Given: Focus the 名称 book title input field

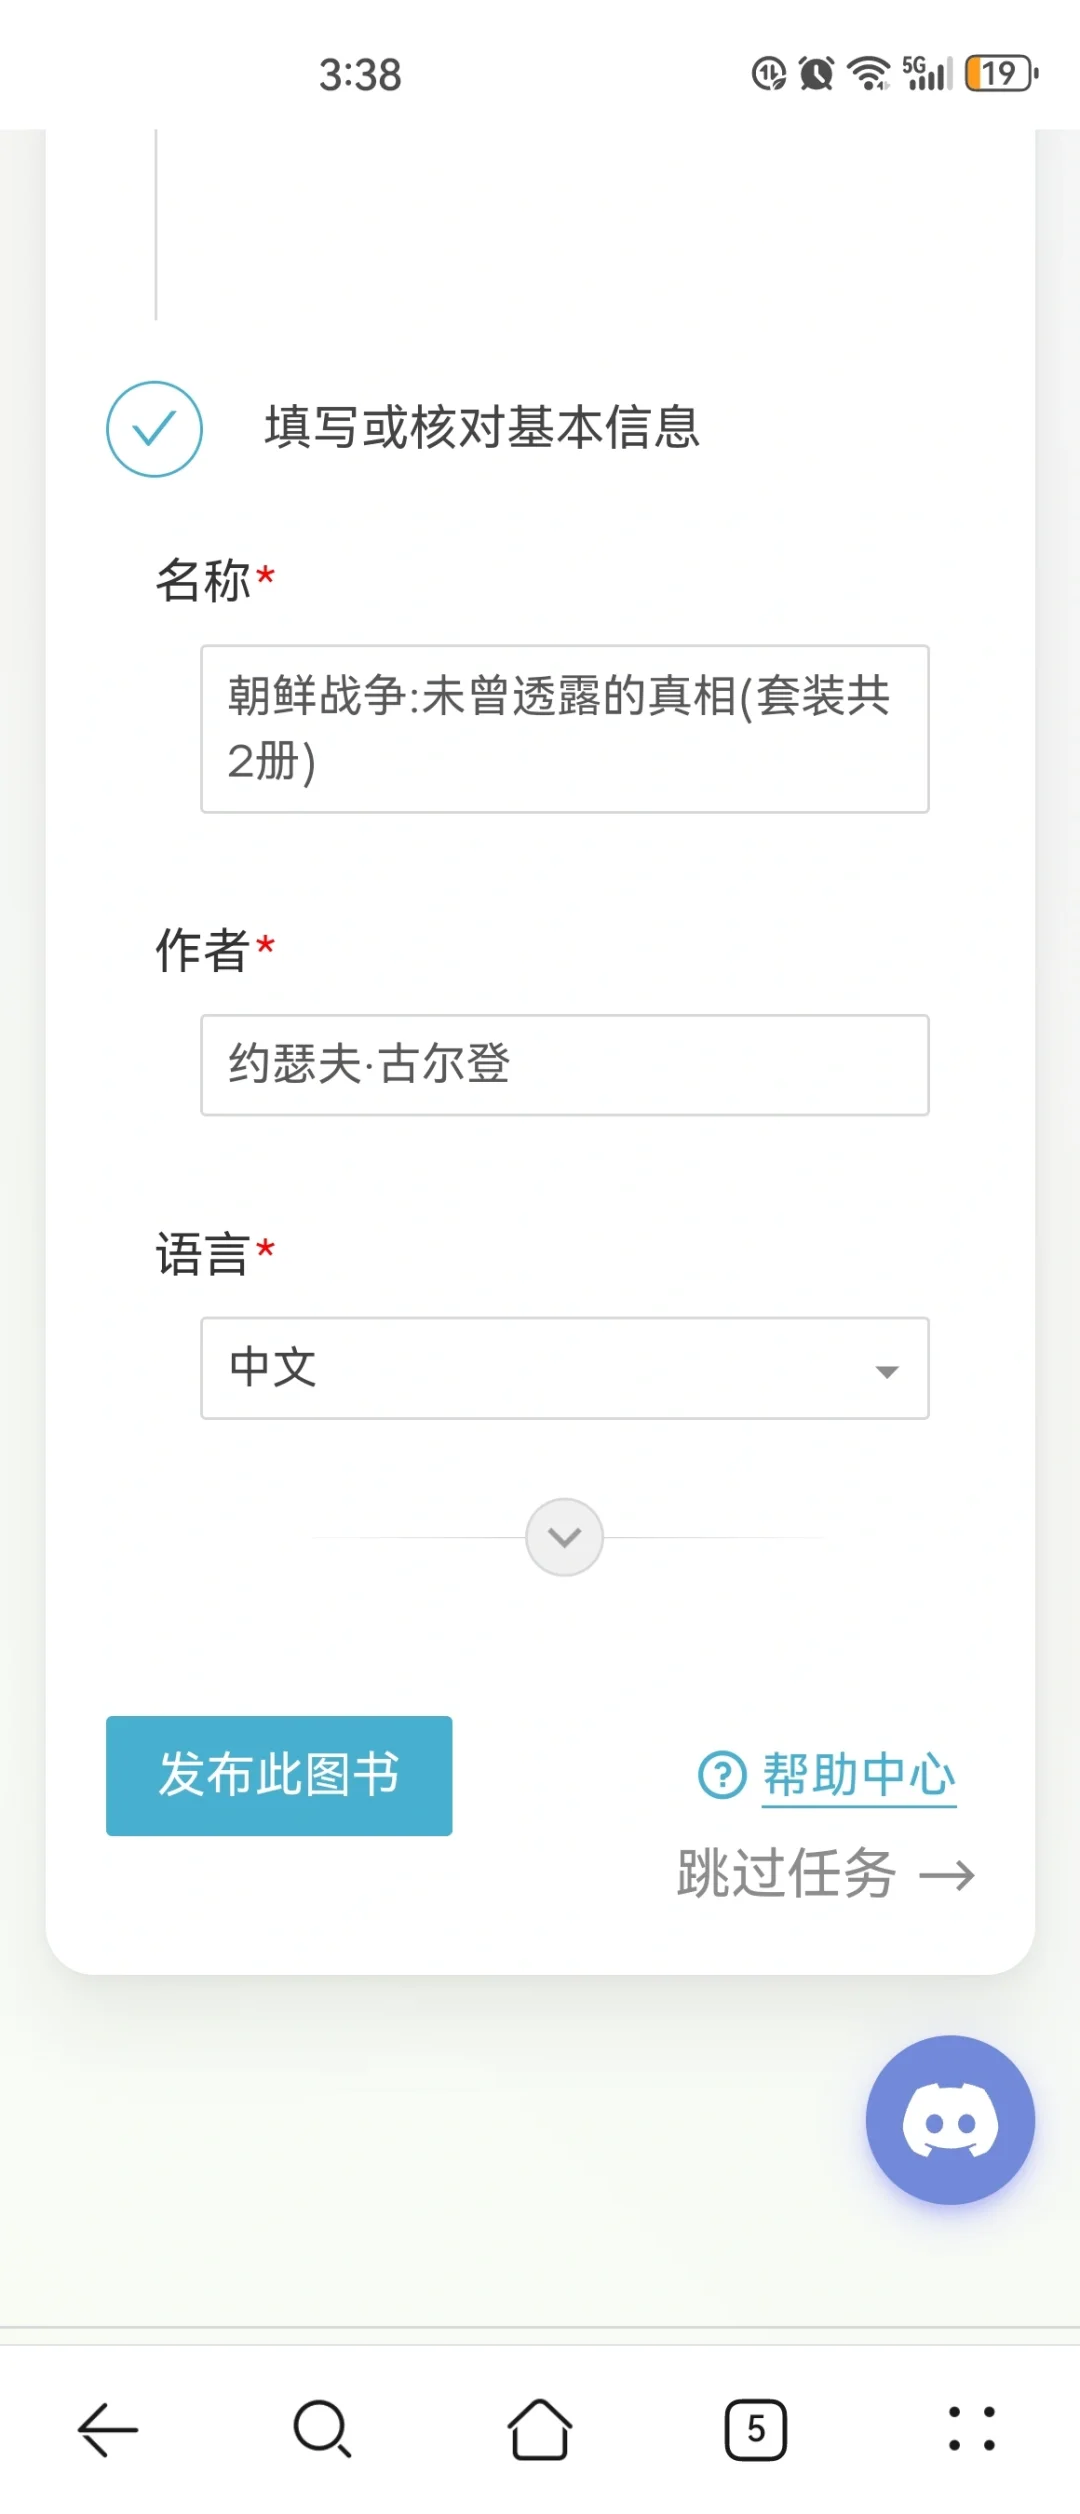Looking at the screenshot, I should [565, 728].
